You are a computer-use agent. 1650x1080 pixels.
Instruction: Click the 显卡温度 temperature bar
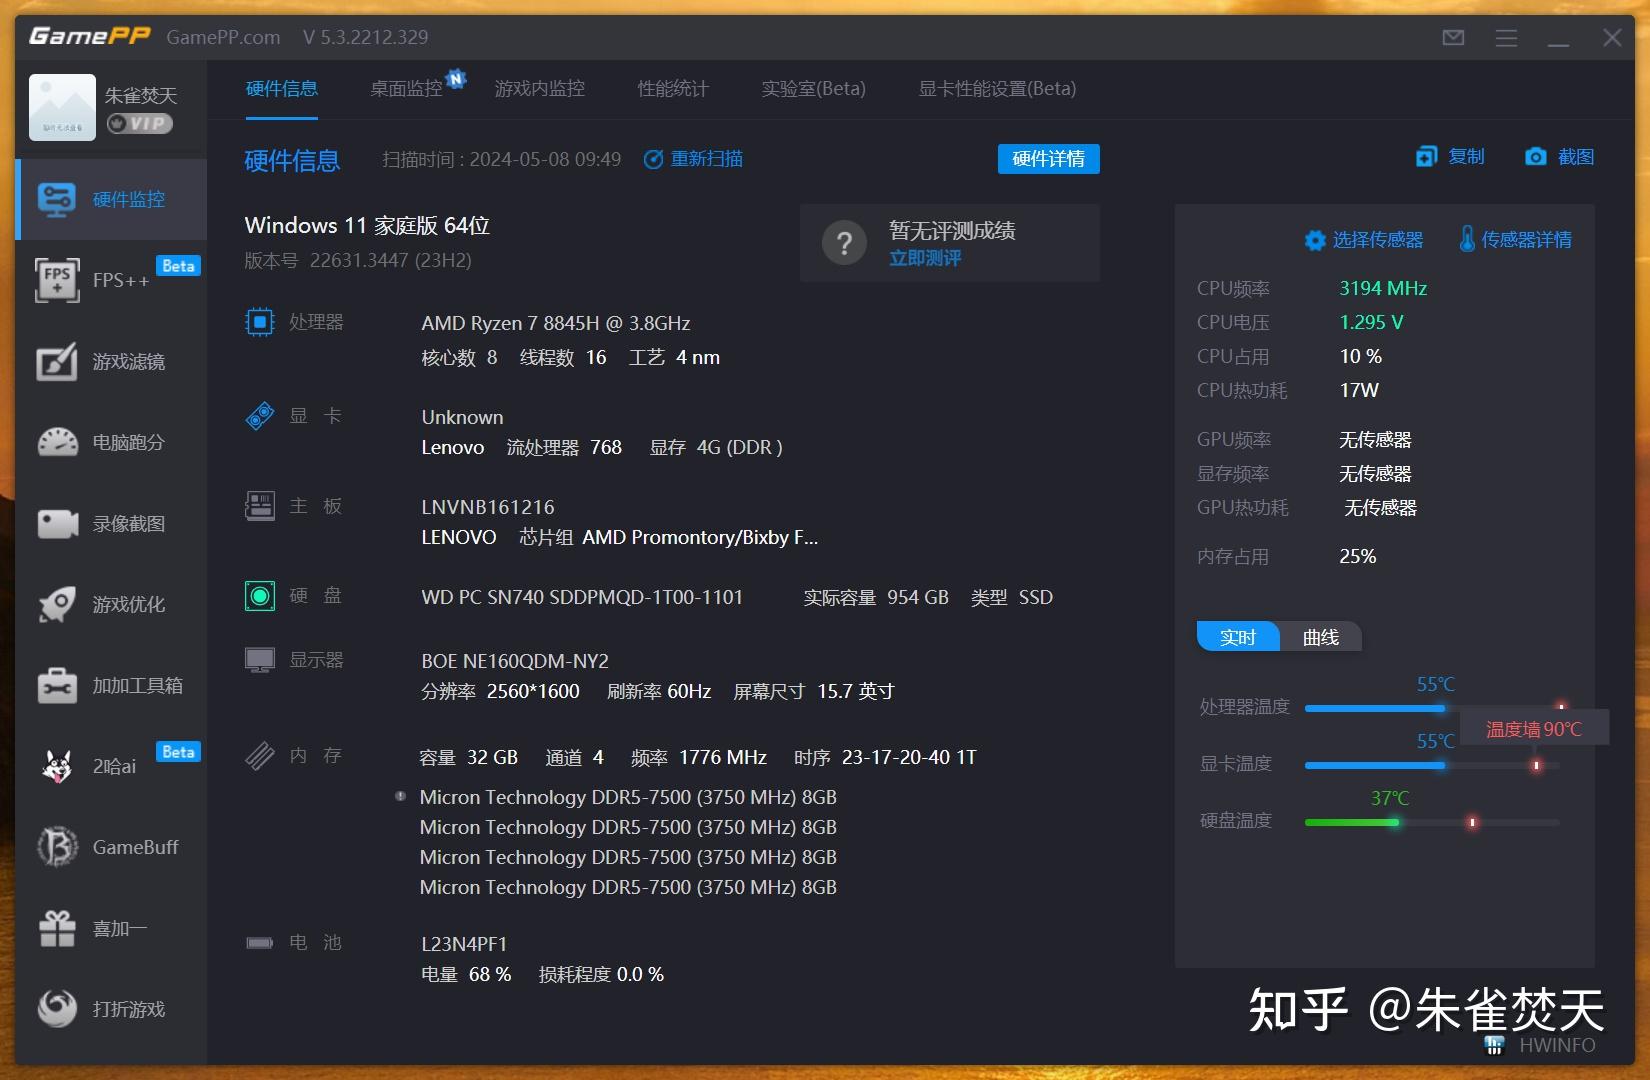(x=1432, y=765)
